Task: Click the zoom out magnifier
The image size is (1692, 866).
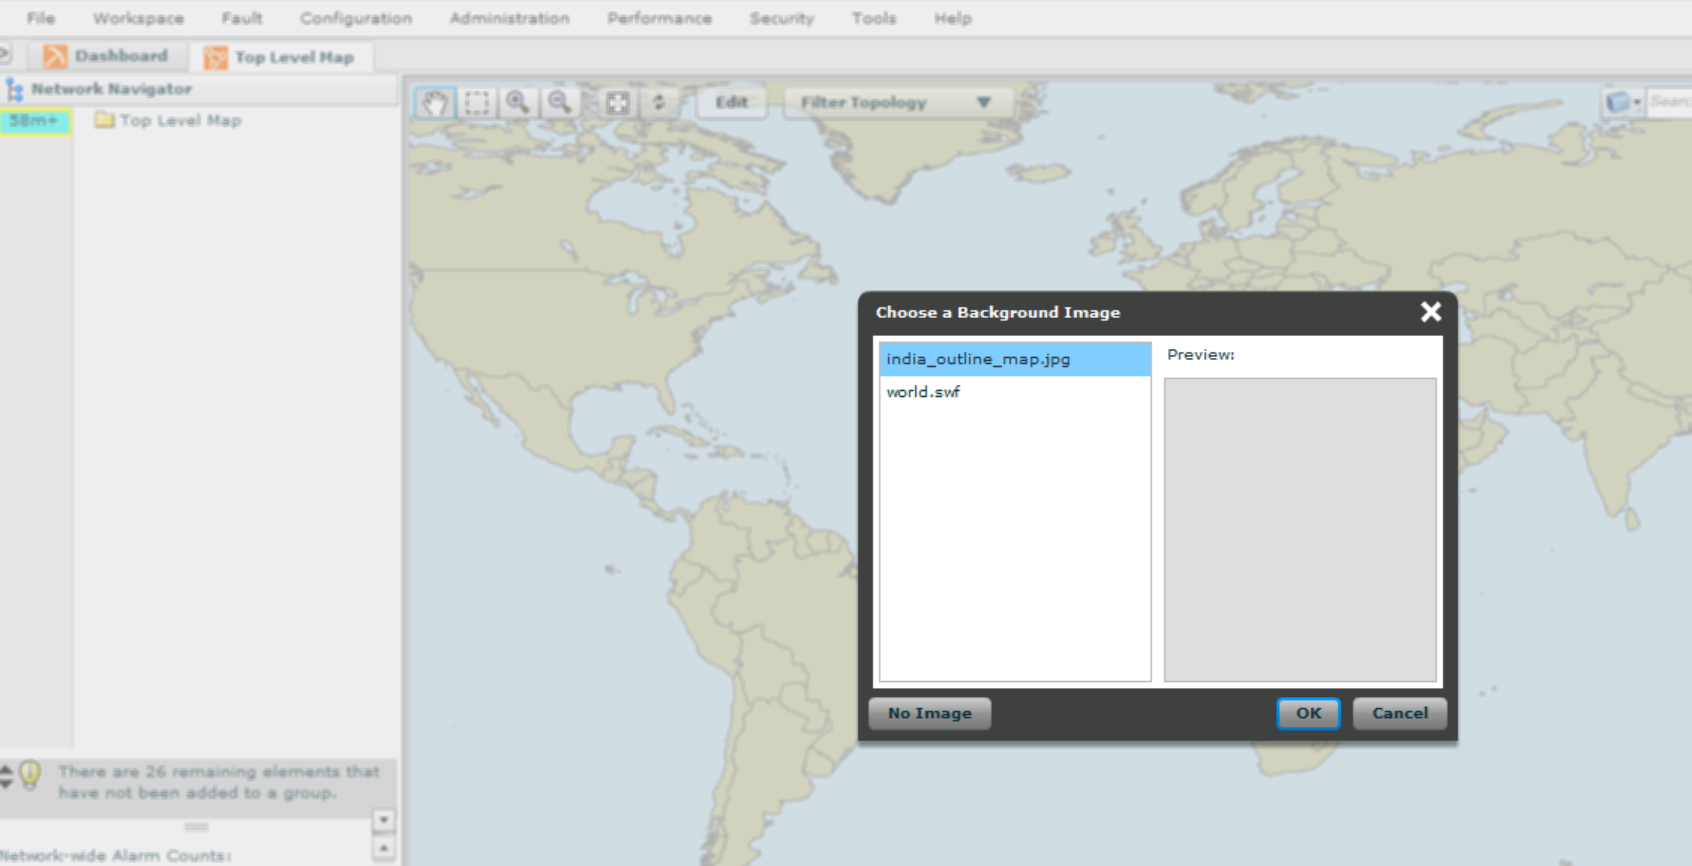Action: tap(560, 102)
